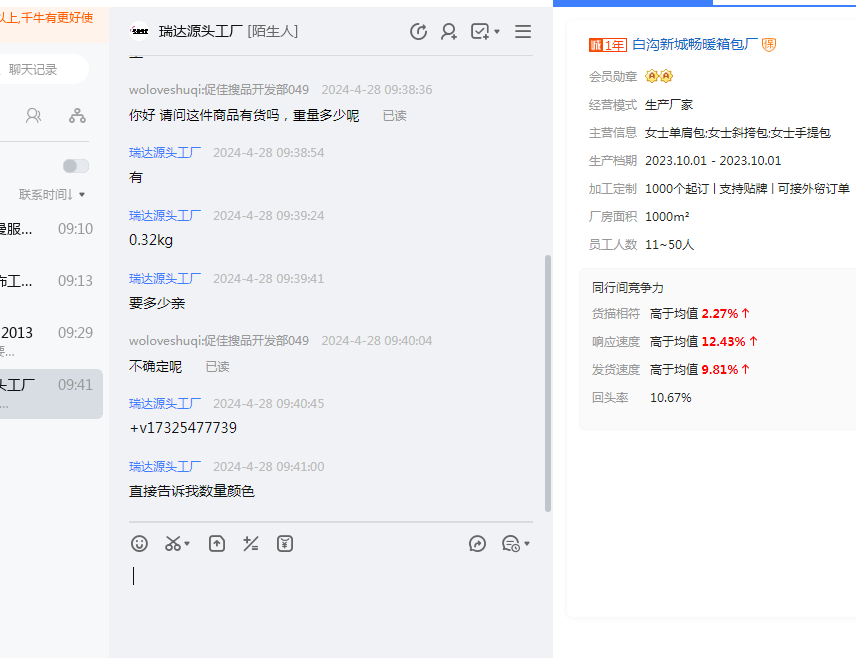Click the refresh clock icon in chat header
Viewport: 856px width, 658px height.
(x=419, y=32)
